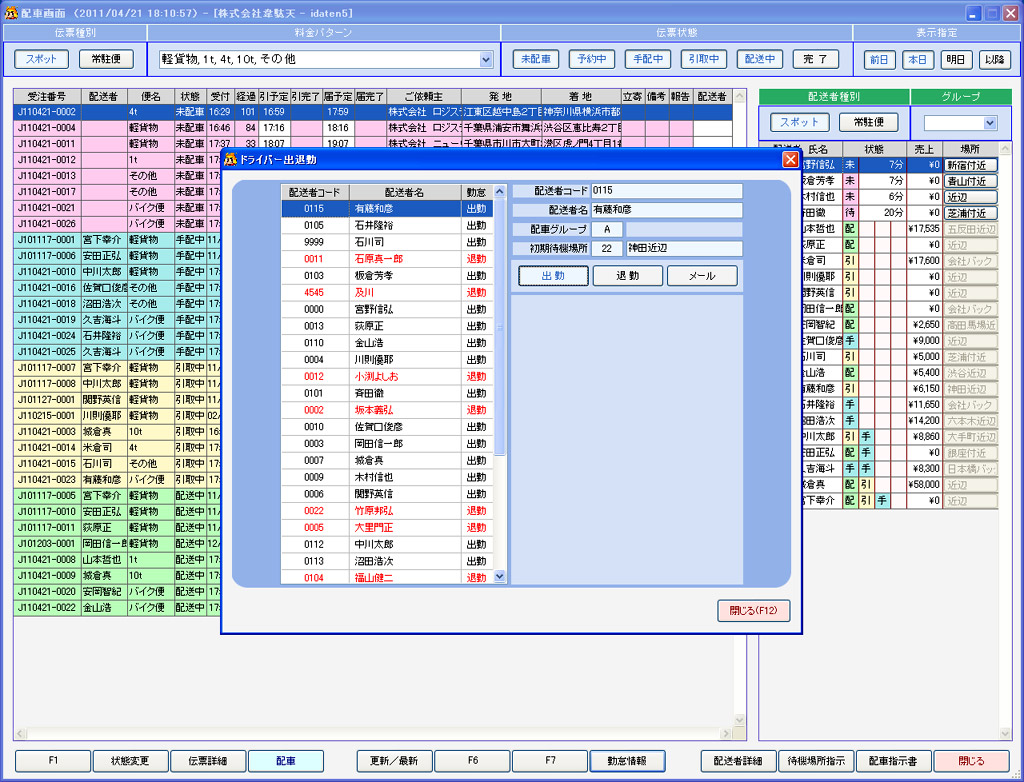Click 五反田近辺 location button
1024x782 pixels.
971,229
